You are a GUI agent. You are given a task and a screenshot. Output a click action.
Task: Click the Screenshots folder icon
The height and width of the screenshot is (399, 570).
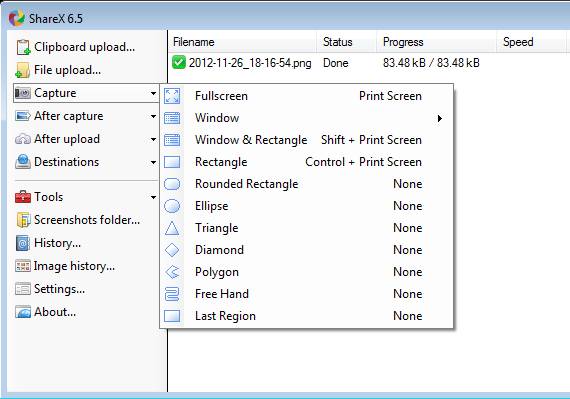pyautogui.click(x=23, y=220)
